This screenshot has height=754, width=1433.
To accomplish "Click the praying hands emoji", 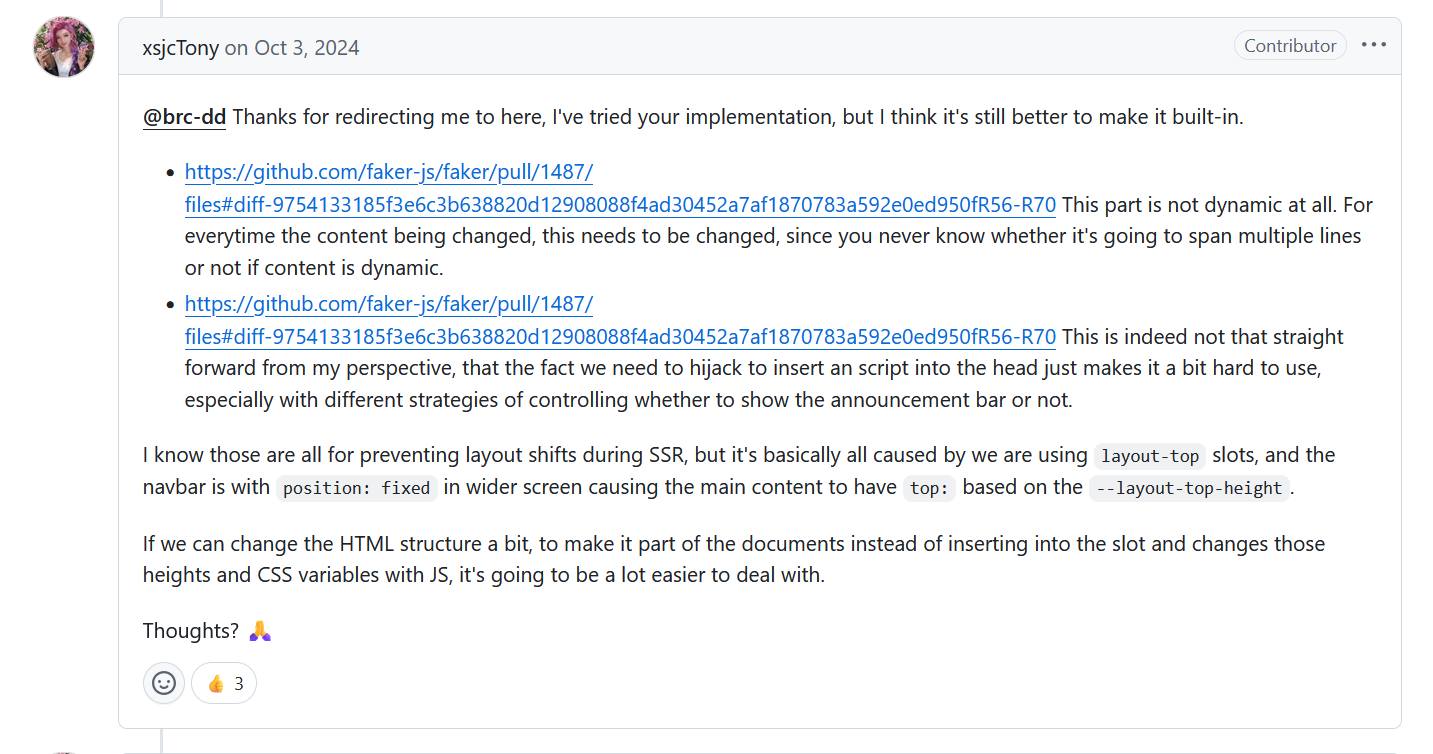I will 260,631.
